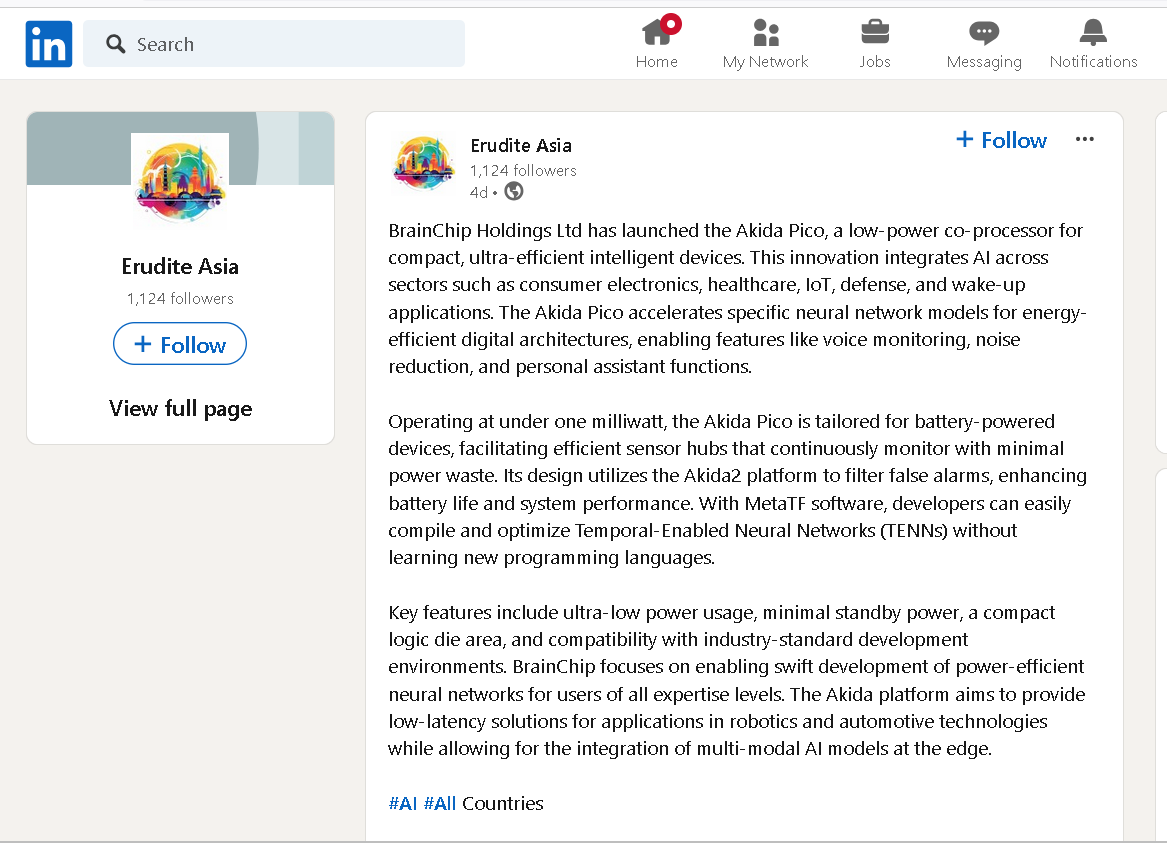Image resolution: width=1167 pixels, height=843 pixels.
Task: Click the #AI hashtag
Action: click(403, 804)
